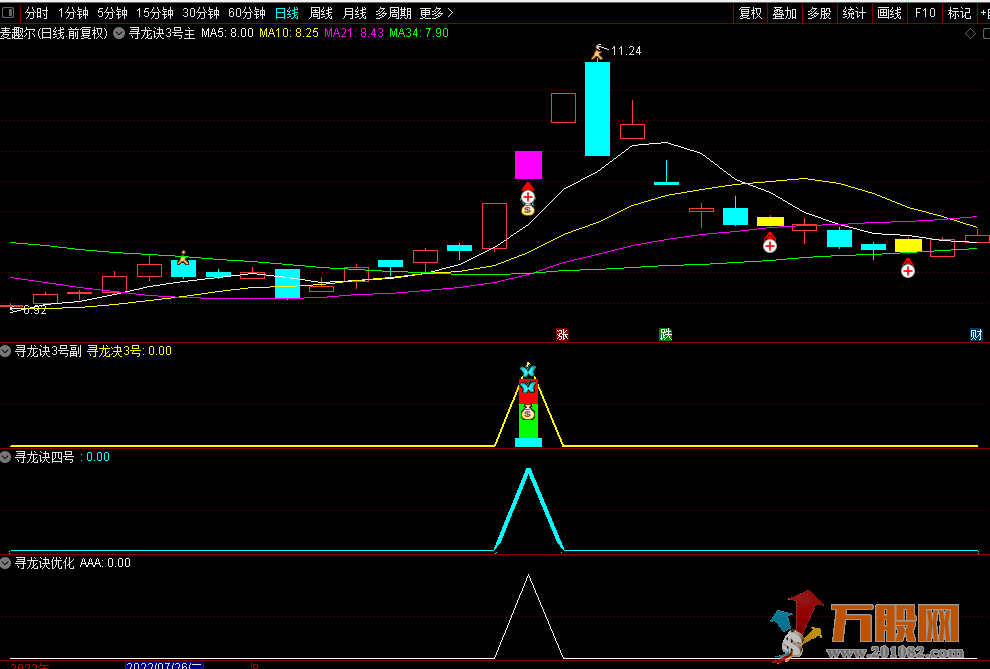Click the 寻龙诀四号 panel title
990x669 pixels.
pyautogui.click(x=44, y=457)
